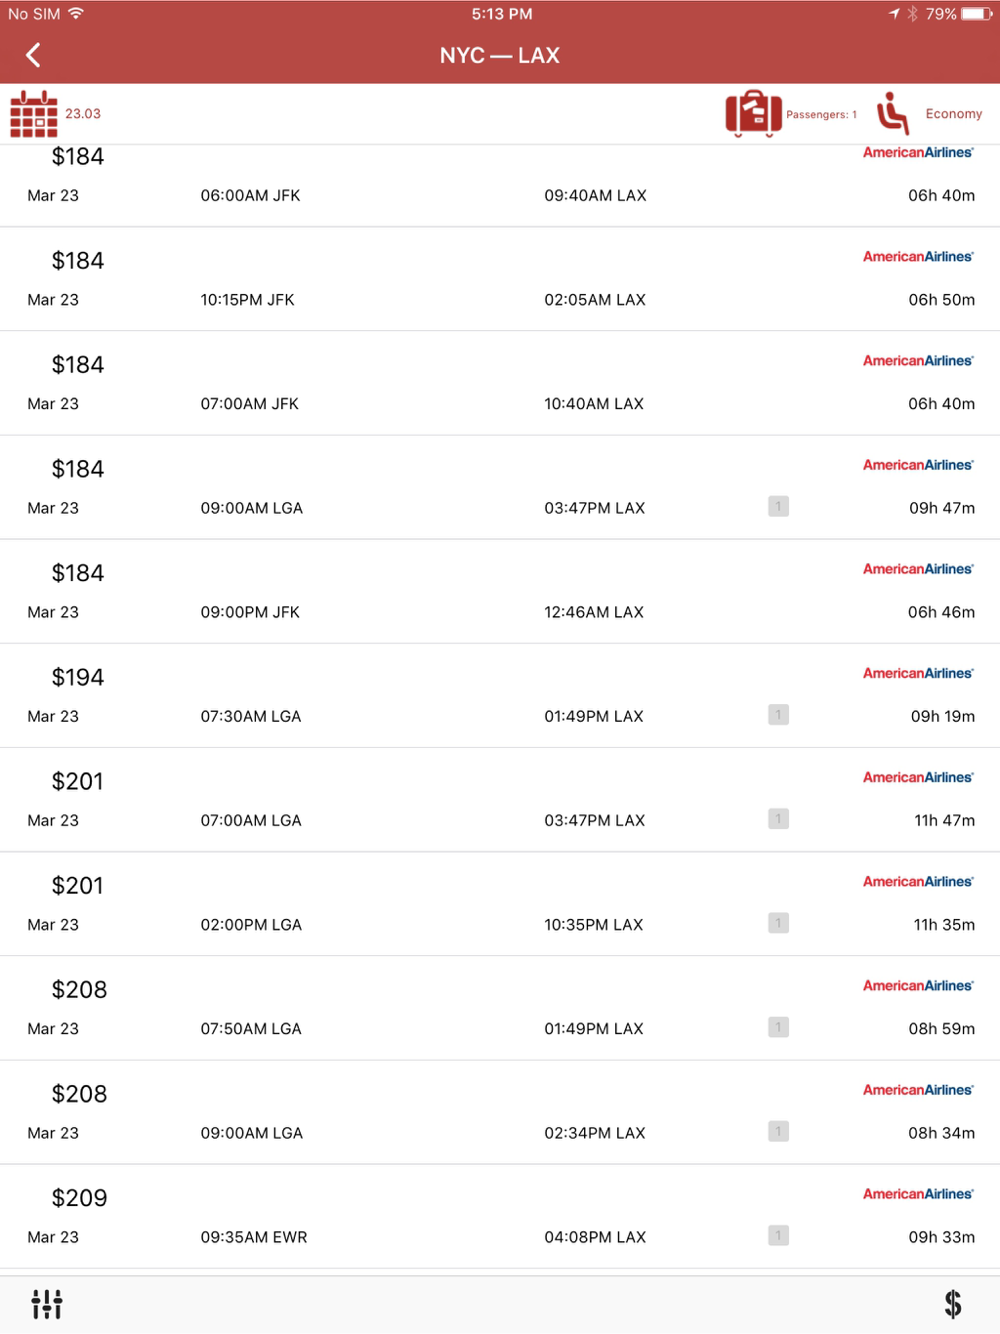The width and height of the screenshot is (1000, 1334).
Task: Choose the 09:00PM JFK to LAX flight
Action: [x=500, y=592]
